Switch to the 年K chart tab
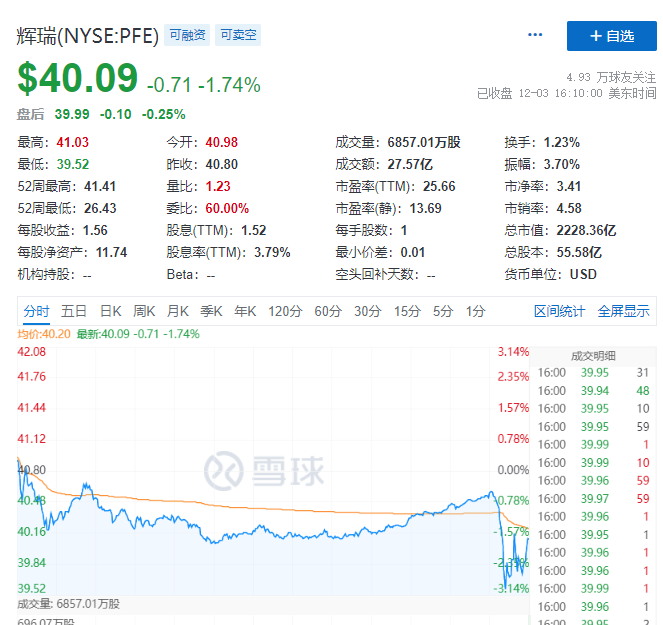The width and height of the screenshot is (663, 625). coord(245,311)
